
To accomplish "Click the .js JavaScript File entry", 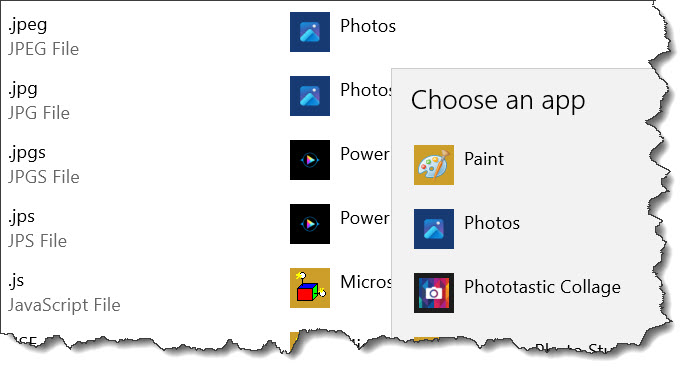I will [64, 293].
